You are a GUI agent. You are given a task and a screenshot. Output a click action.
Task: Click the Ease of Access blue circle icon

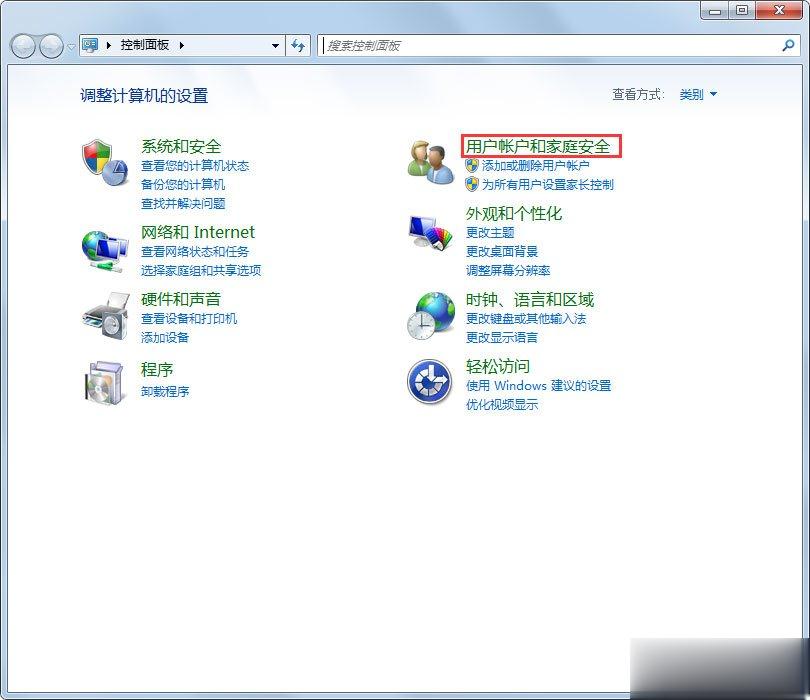click(429, 382)
